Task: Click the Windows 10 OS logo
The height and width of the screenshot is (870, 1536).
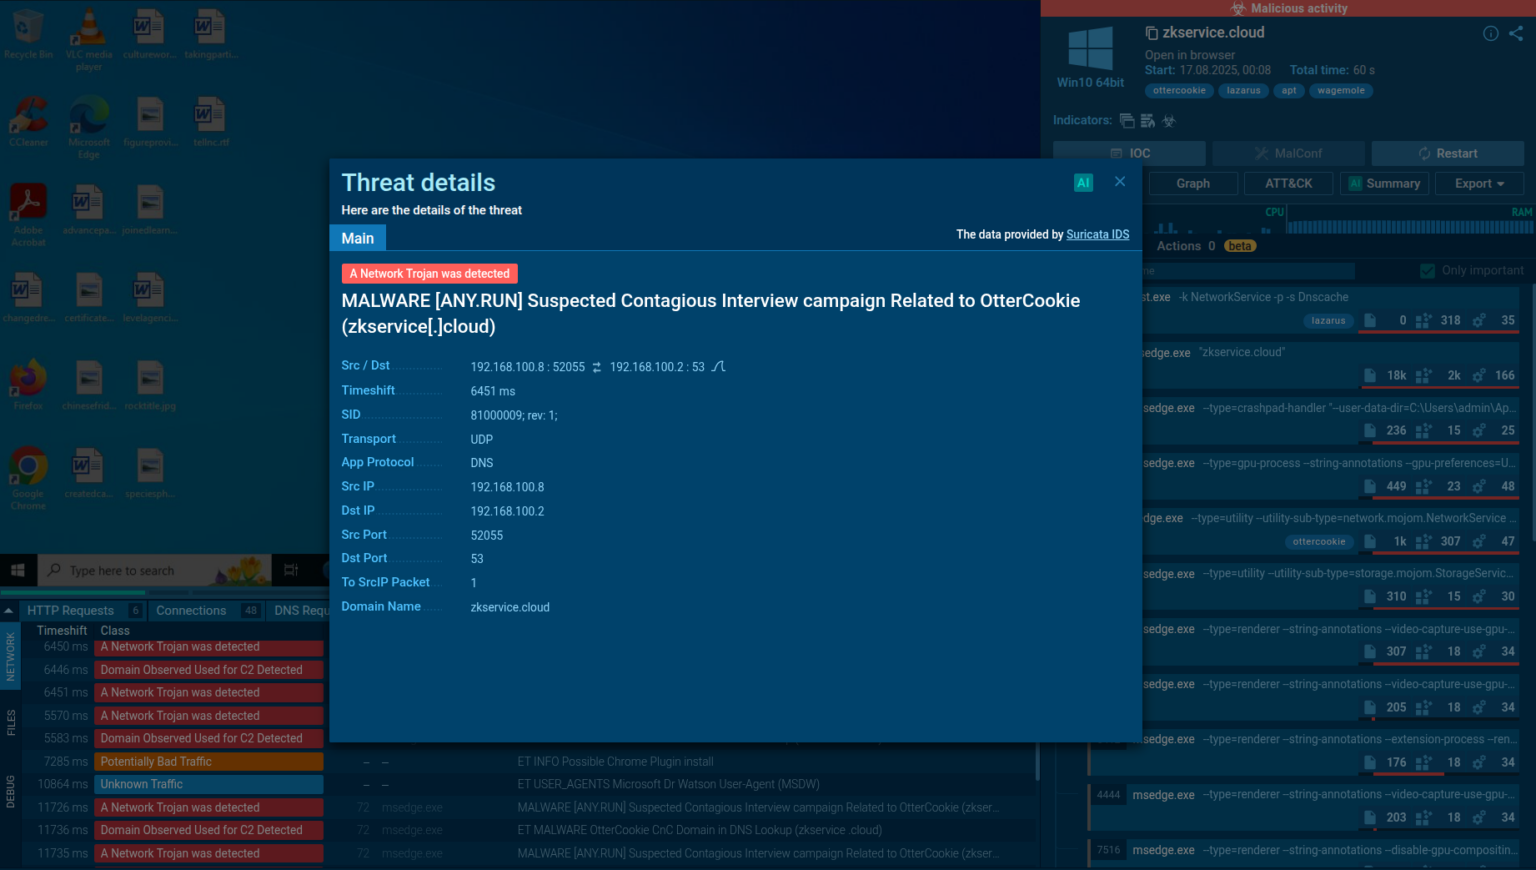Action: [x=1090, y=48]
